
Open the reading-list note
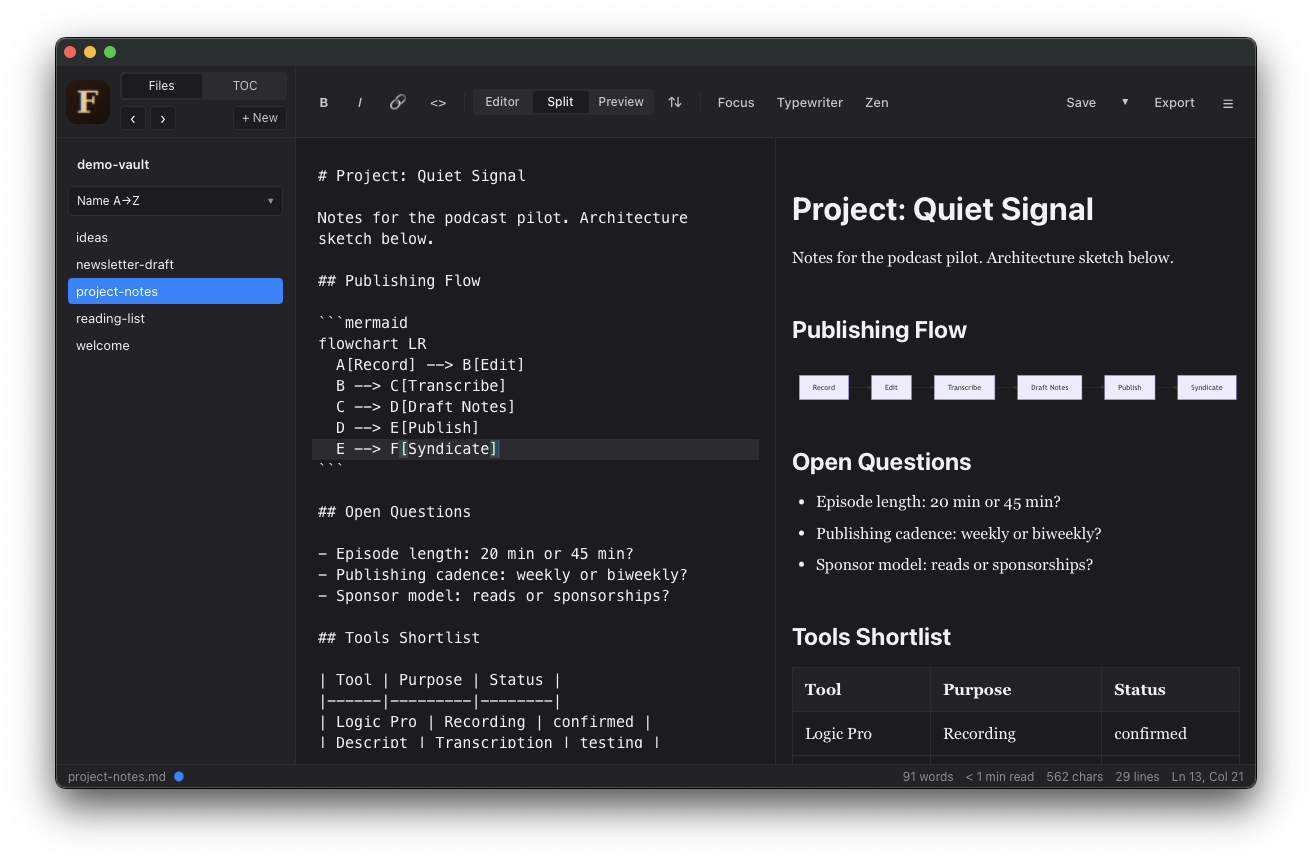point(175,318)
